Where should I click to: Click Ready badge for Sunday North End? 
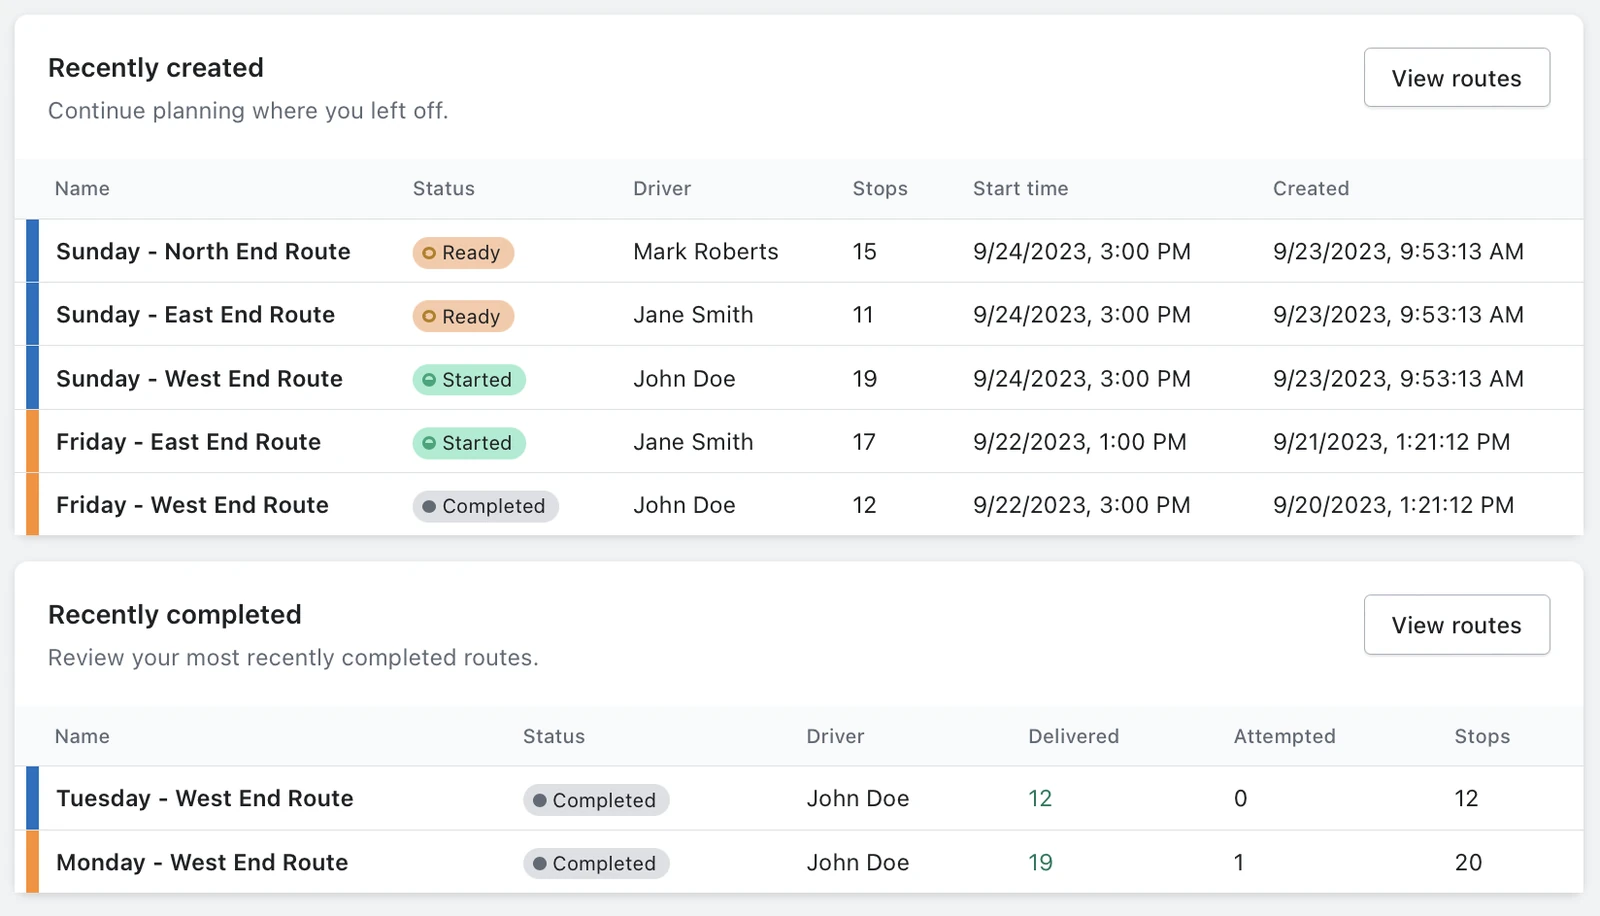click(x=463, y=253)
